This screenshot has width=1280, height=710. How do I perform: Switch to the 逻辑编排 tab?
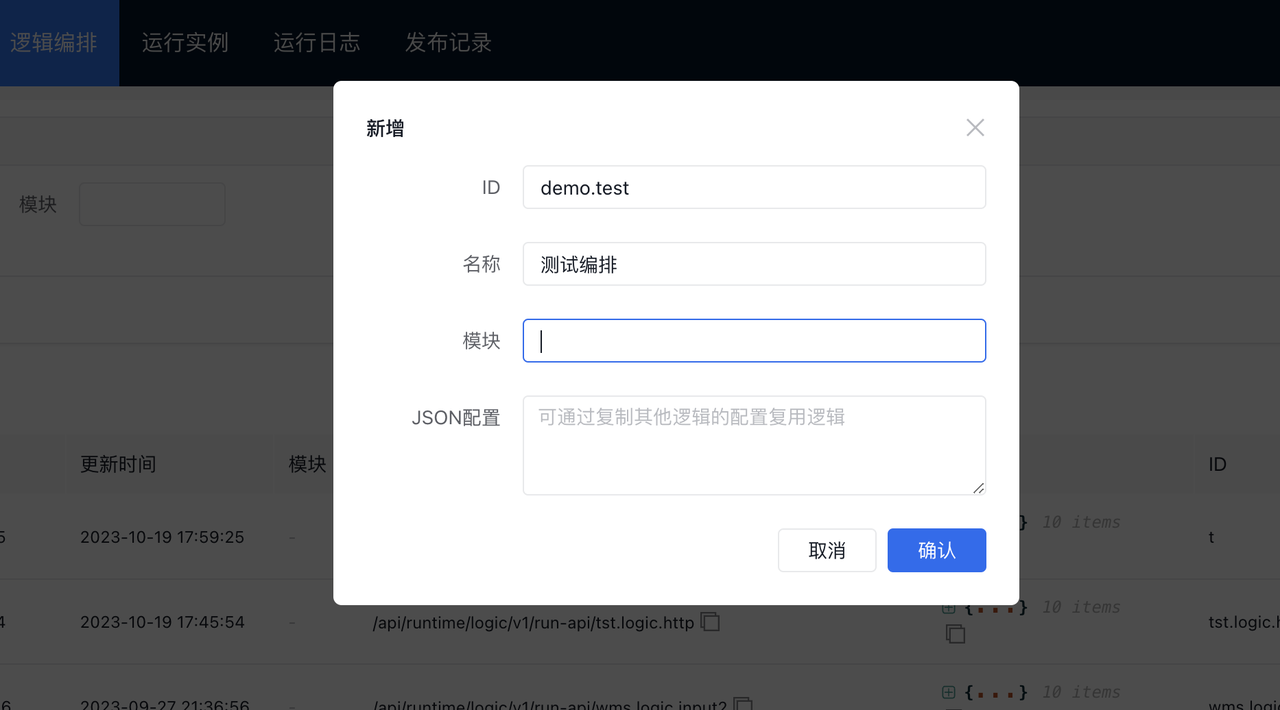(54, 43)
